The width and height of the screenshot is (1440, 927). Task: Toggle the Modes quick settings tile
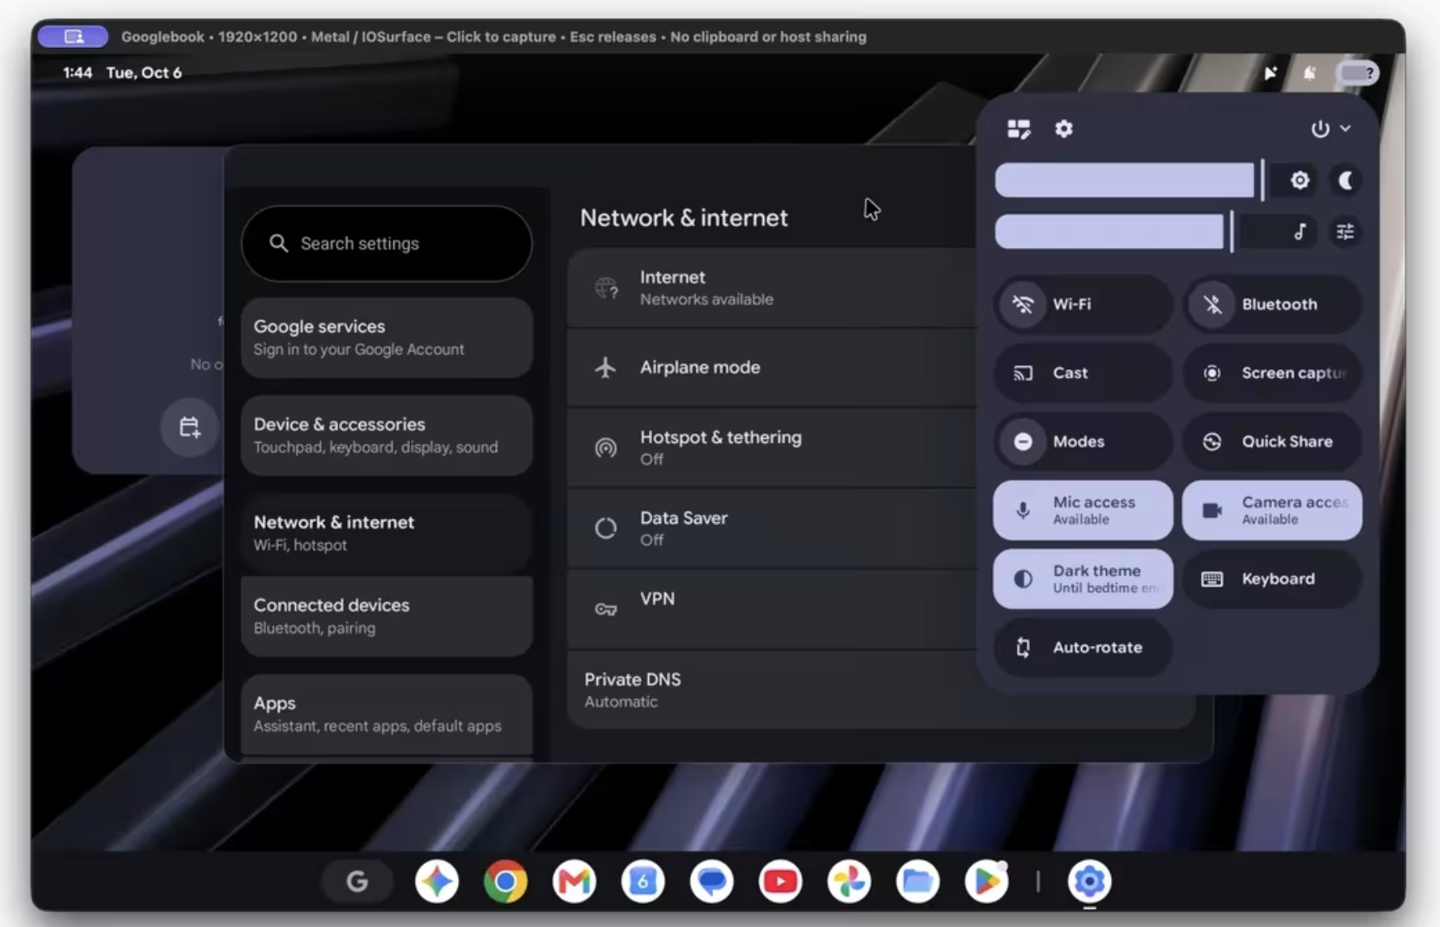1083,441
